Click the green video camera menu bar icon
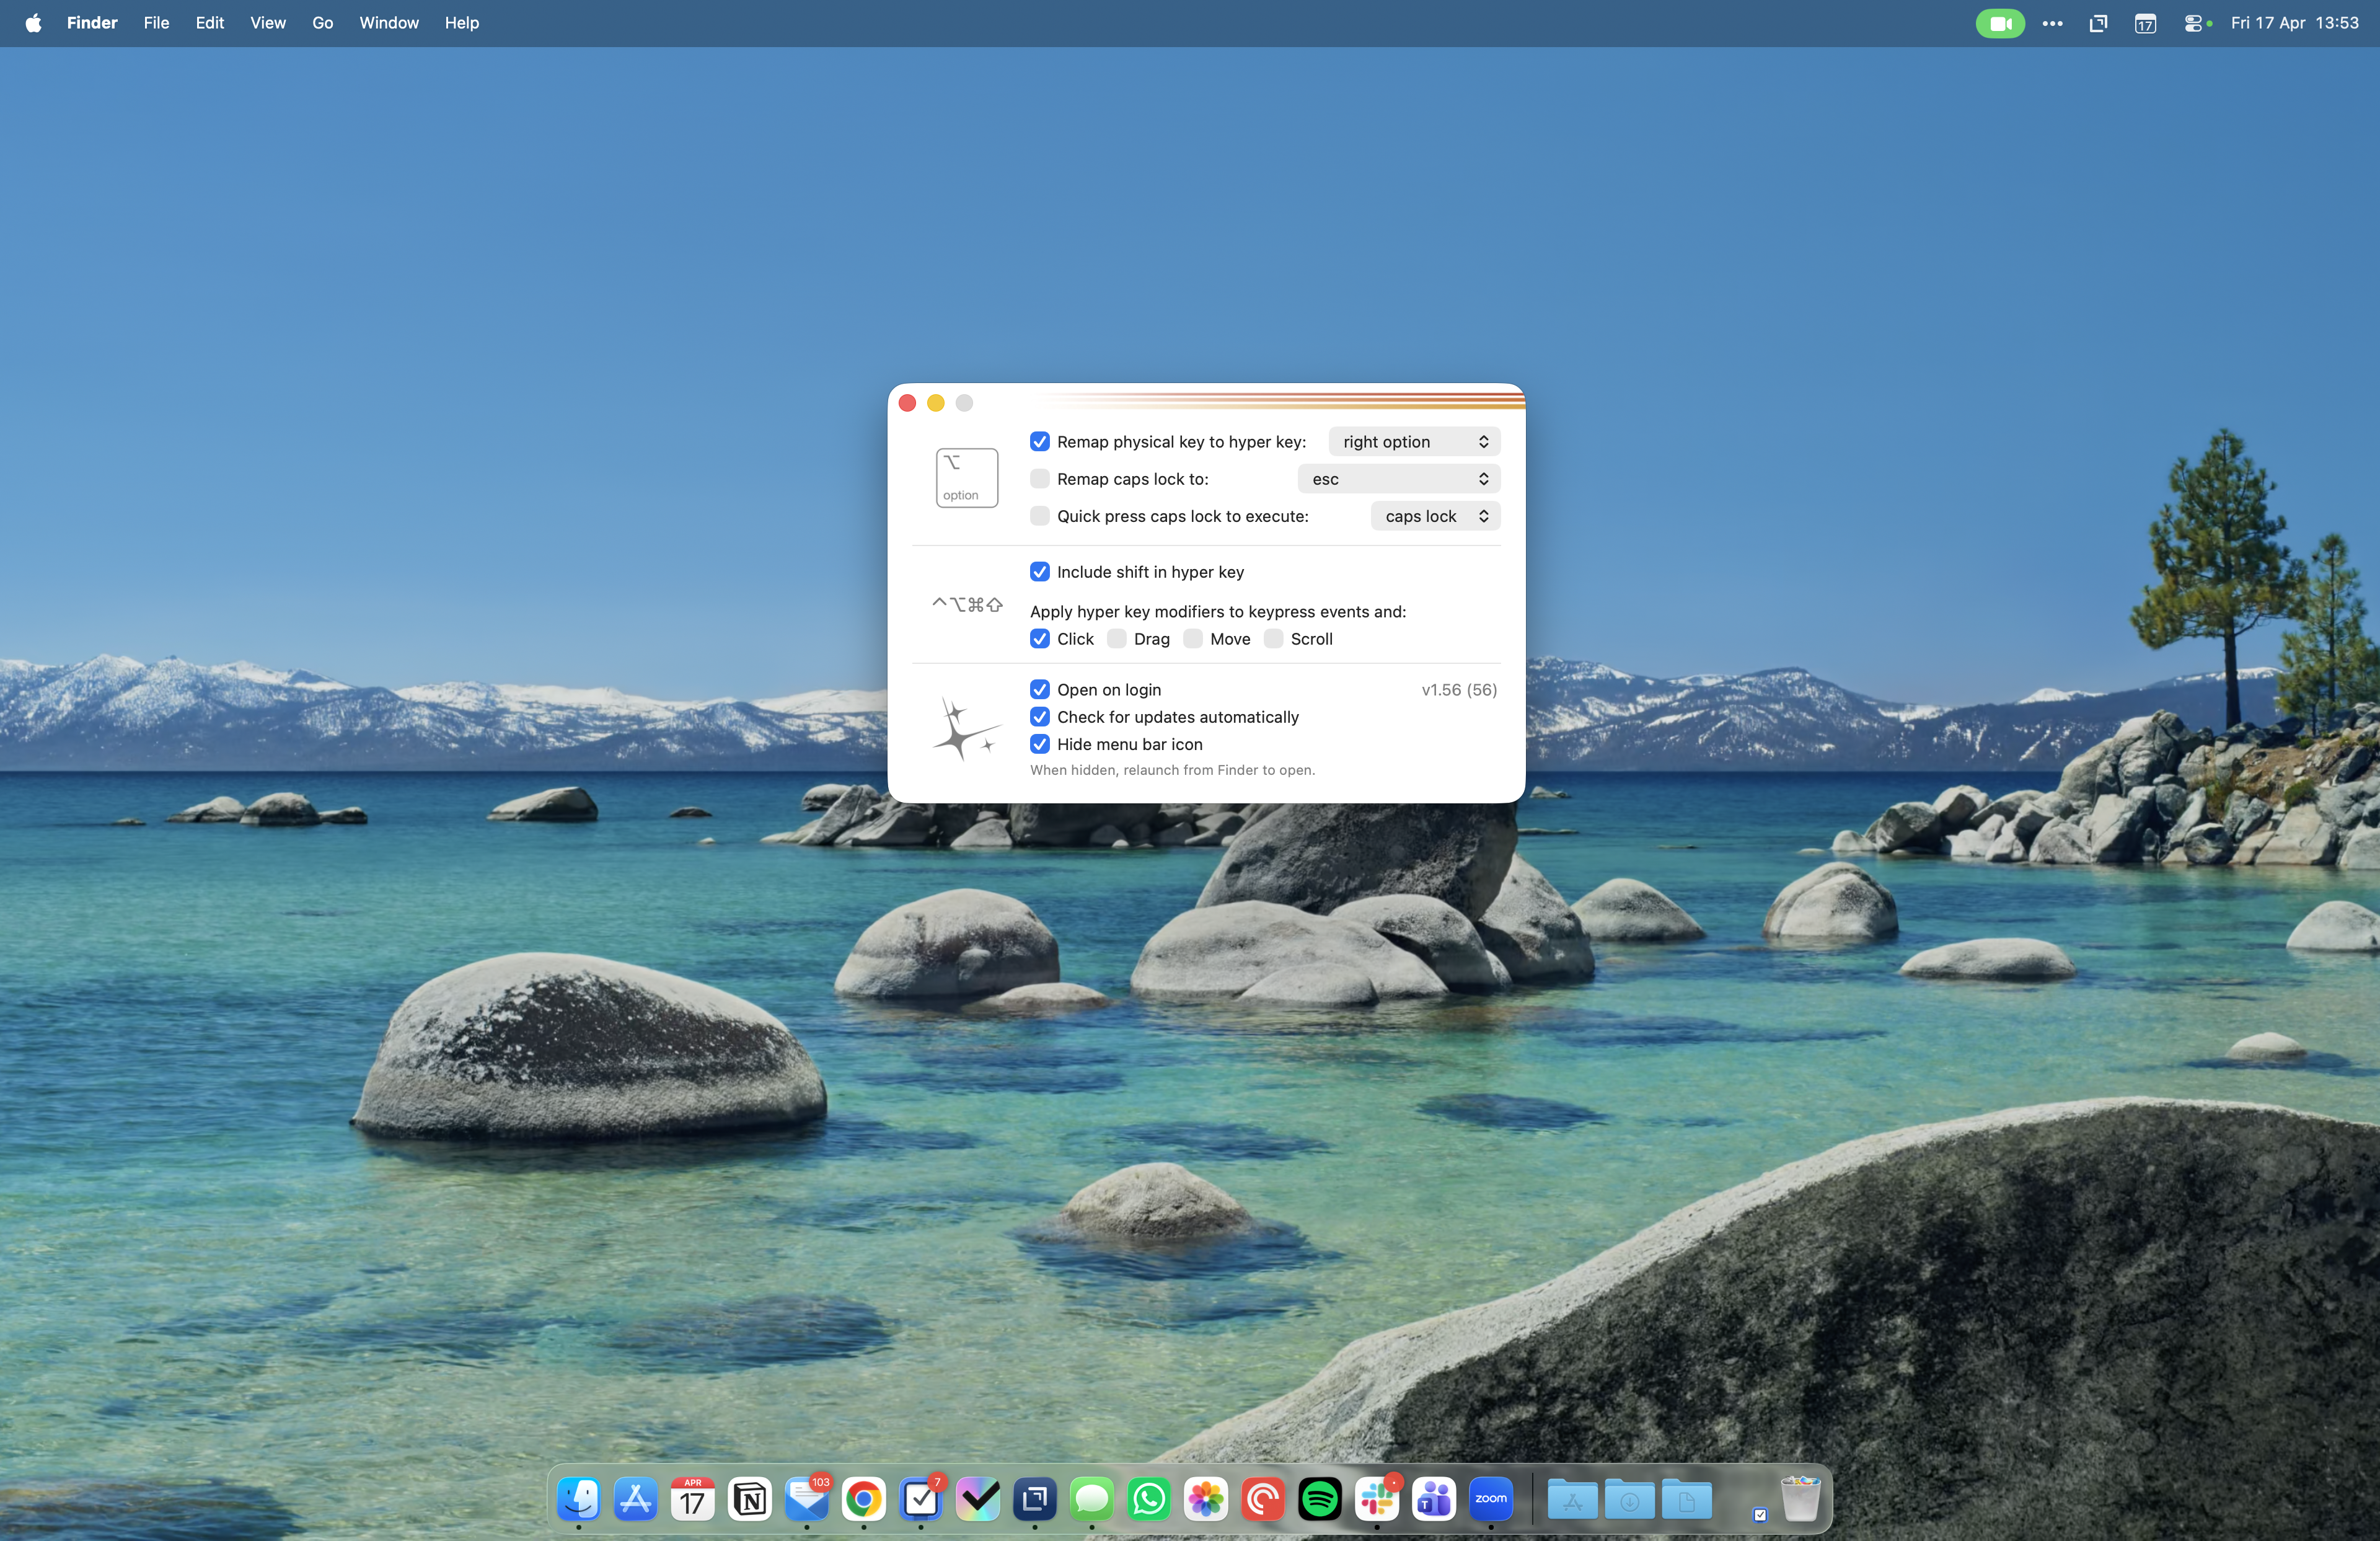 (2000, 23)
